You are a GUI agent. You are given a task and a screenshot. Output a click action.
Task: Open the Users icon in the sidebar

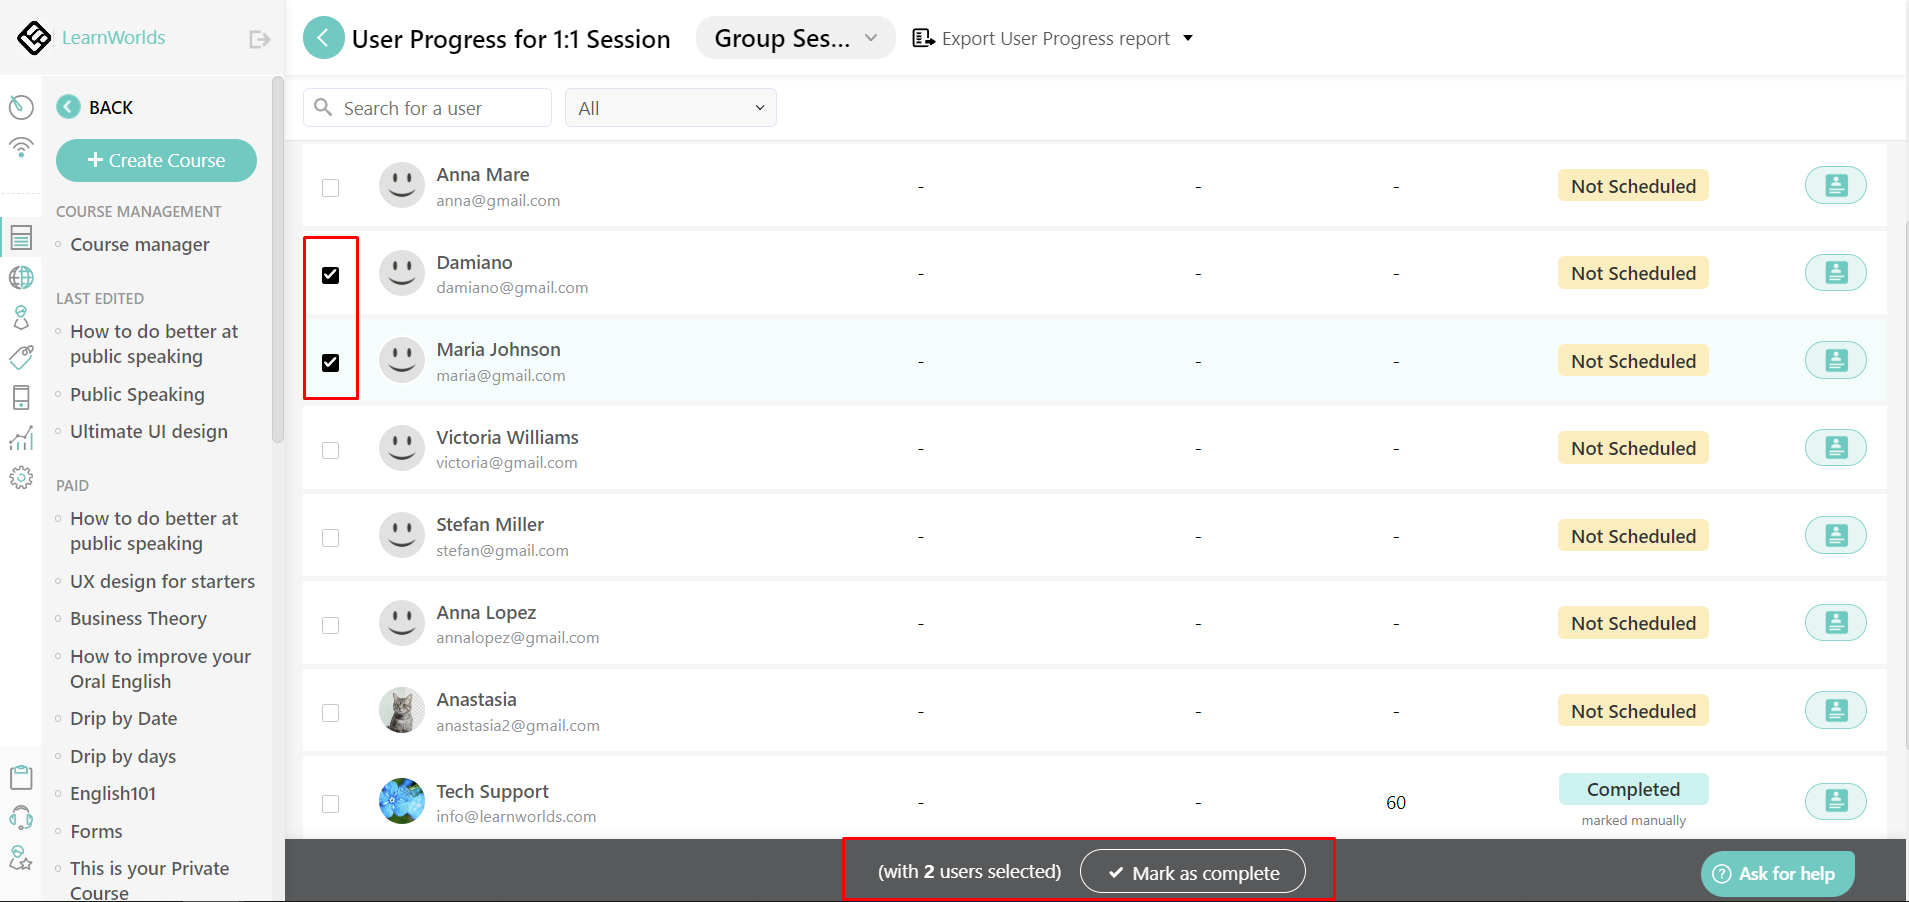pos(21,317)
